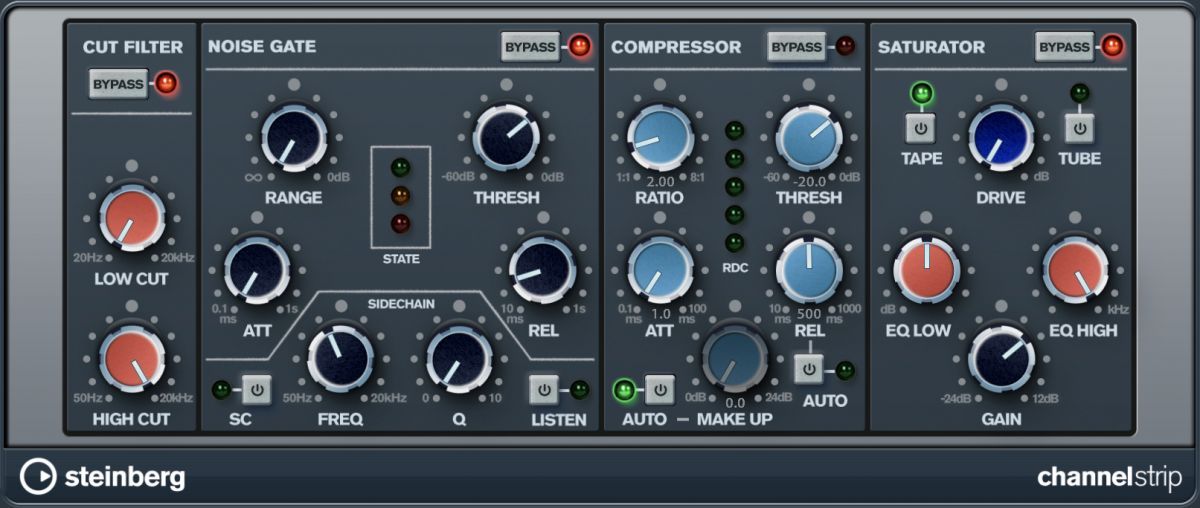Click the AUTO release indicator LED
Screen dimensions: 1200x508
coord(845,370)
